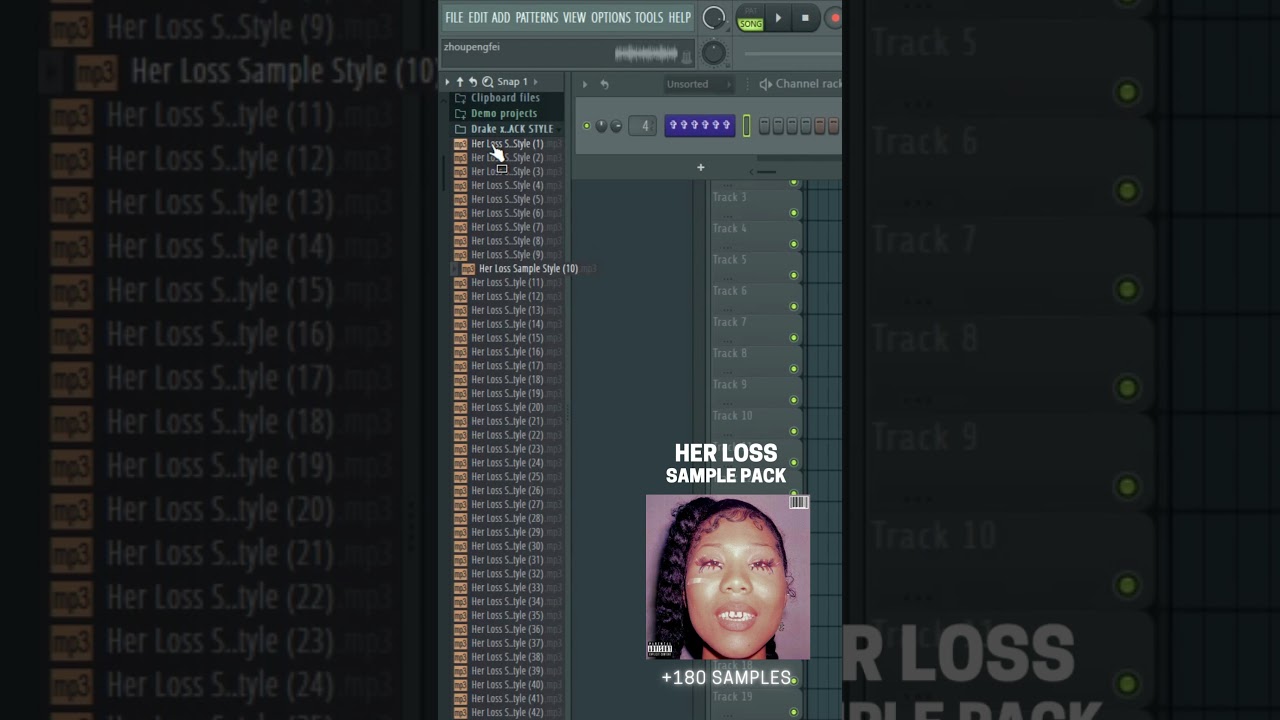Mute Track 8 with its green LED
The height and width of the screenshot is (720, 1280).
pos(794,369)
